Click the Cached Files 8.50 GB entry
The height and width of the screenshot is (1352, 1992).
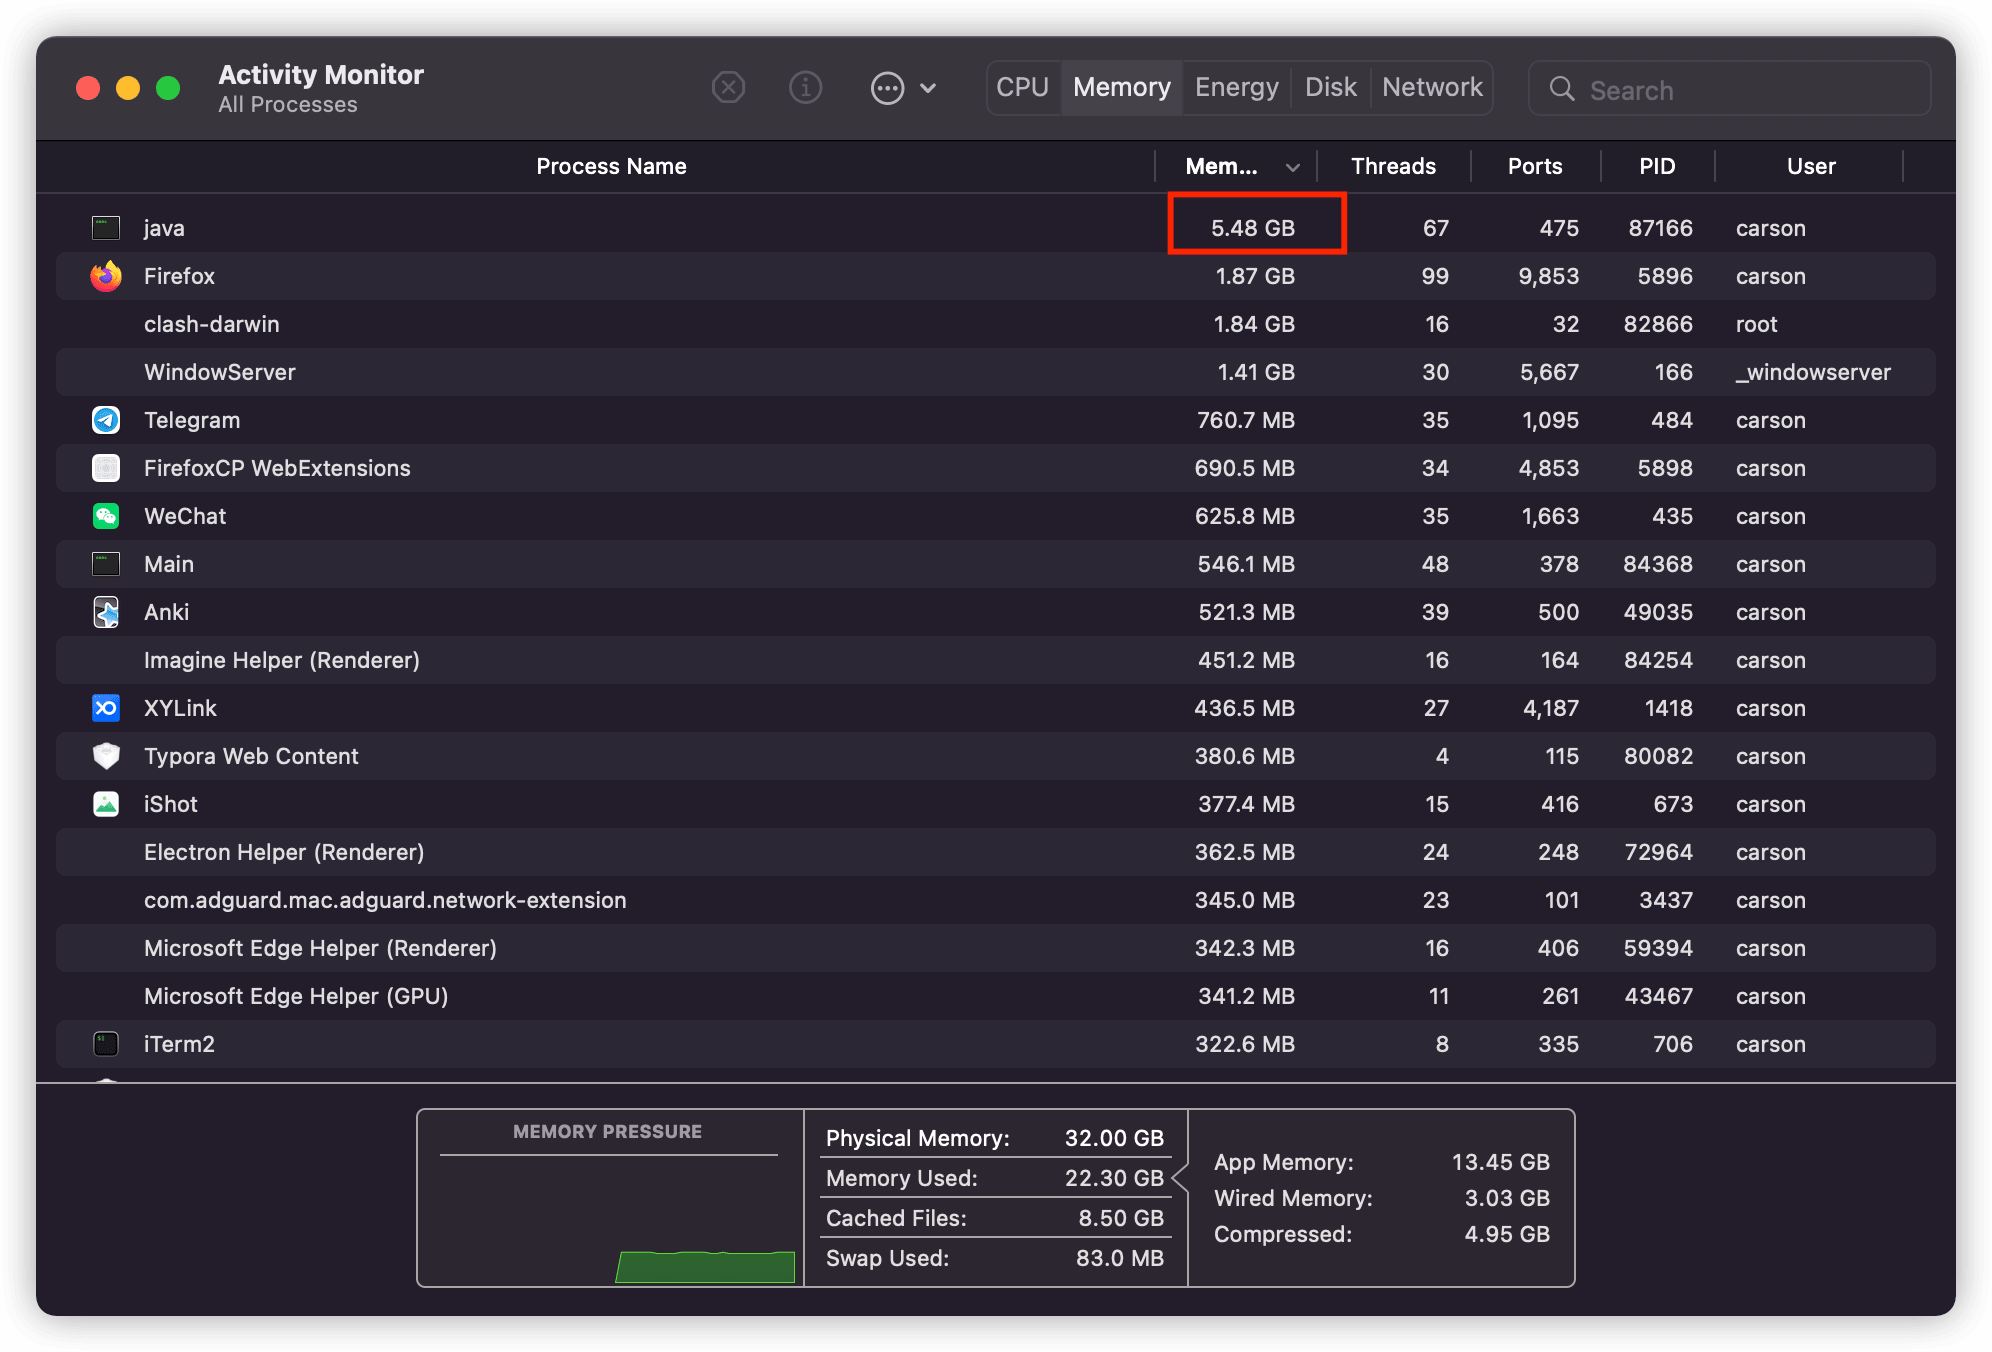tap(995, 1218)
